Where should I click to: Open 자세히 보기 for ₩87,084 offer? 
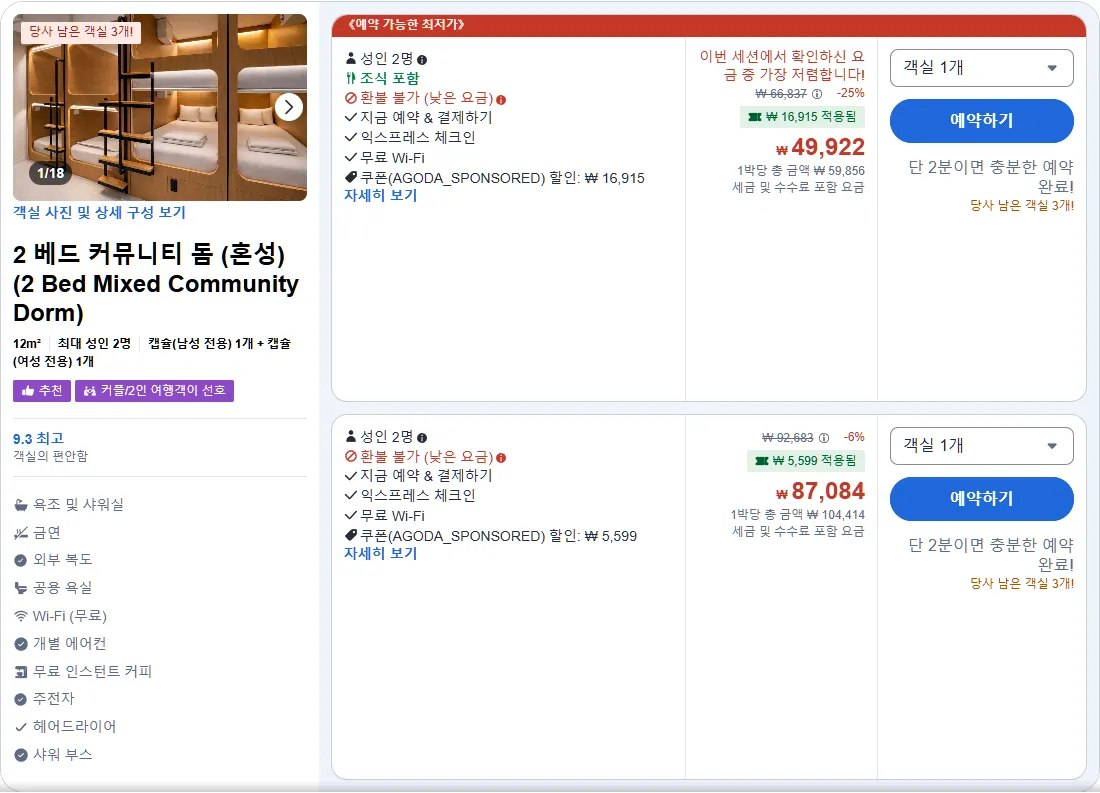[380, 554]
